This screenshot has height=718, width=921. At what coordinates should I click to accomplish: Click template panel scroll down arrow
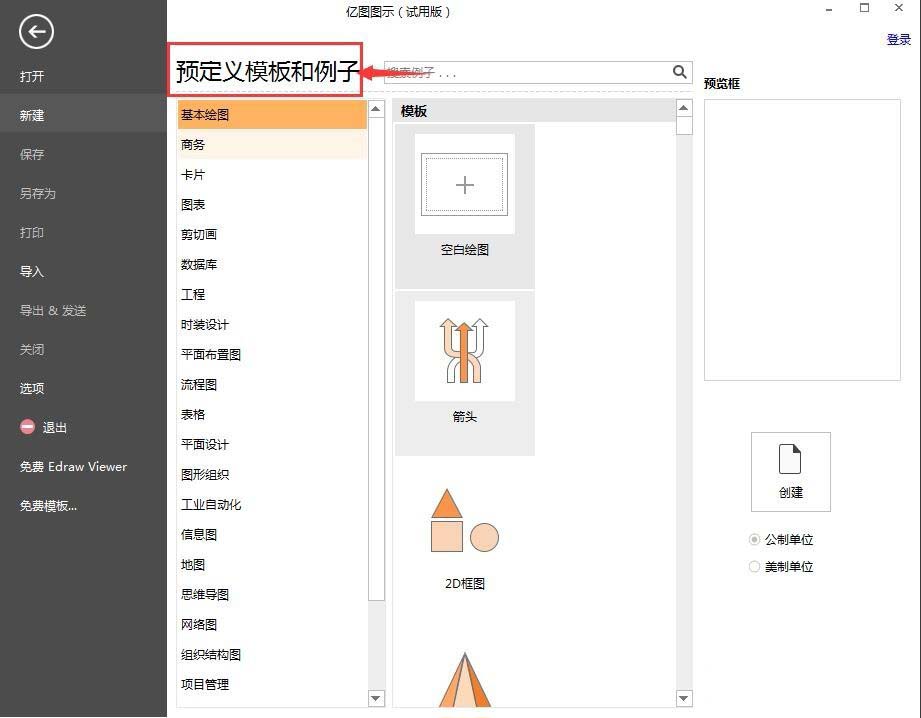(684, 698)
